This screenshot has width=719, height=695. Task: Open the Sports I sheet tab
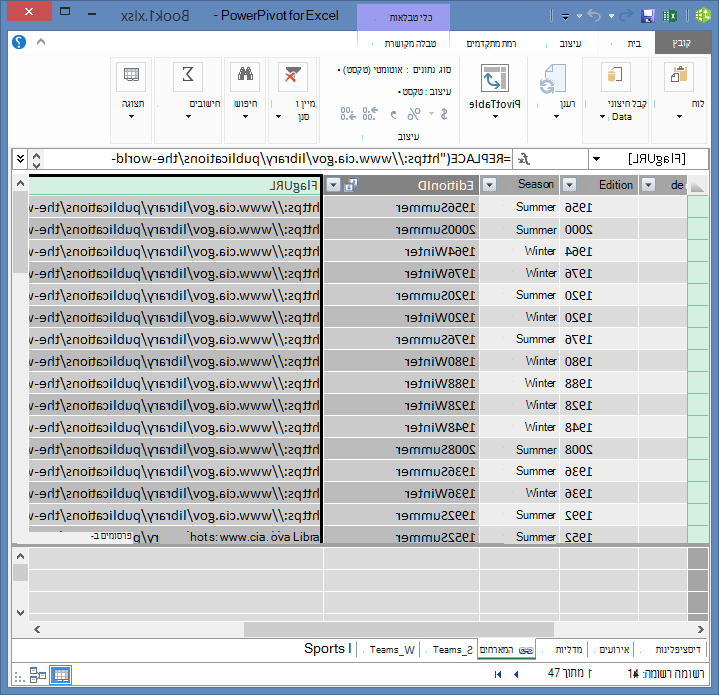(327, 649)
